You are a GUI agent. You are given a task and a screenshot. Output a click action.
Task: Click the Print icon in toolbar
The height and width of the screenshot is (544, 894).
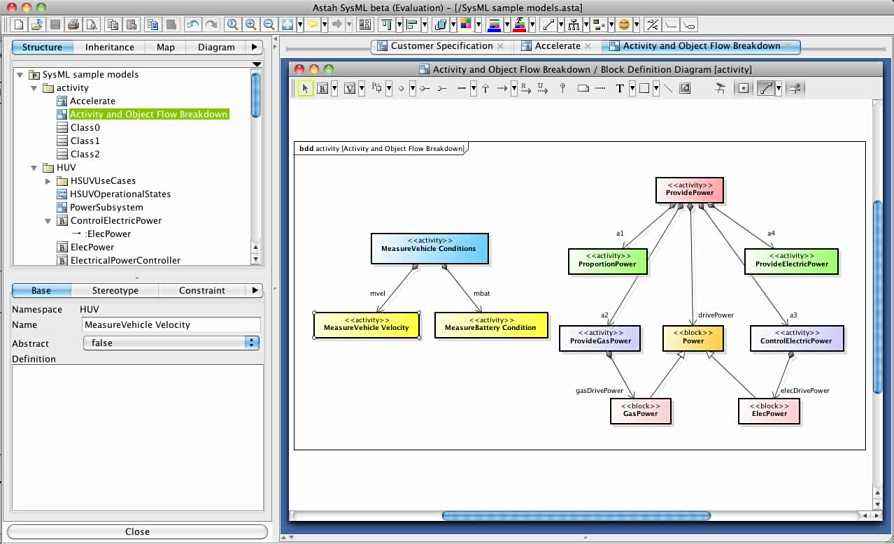coord(73,24)
